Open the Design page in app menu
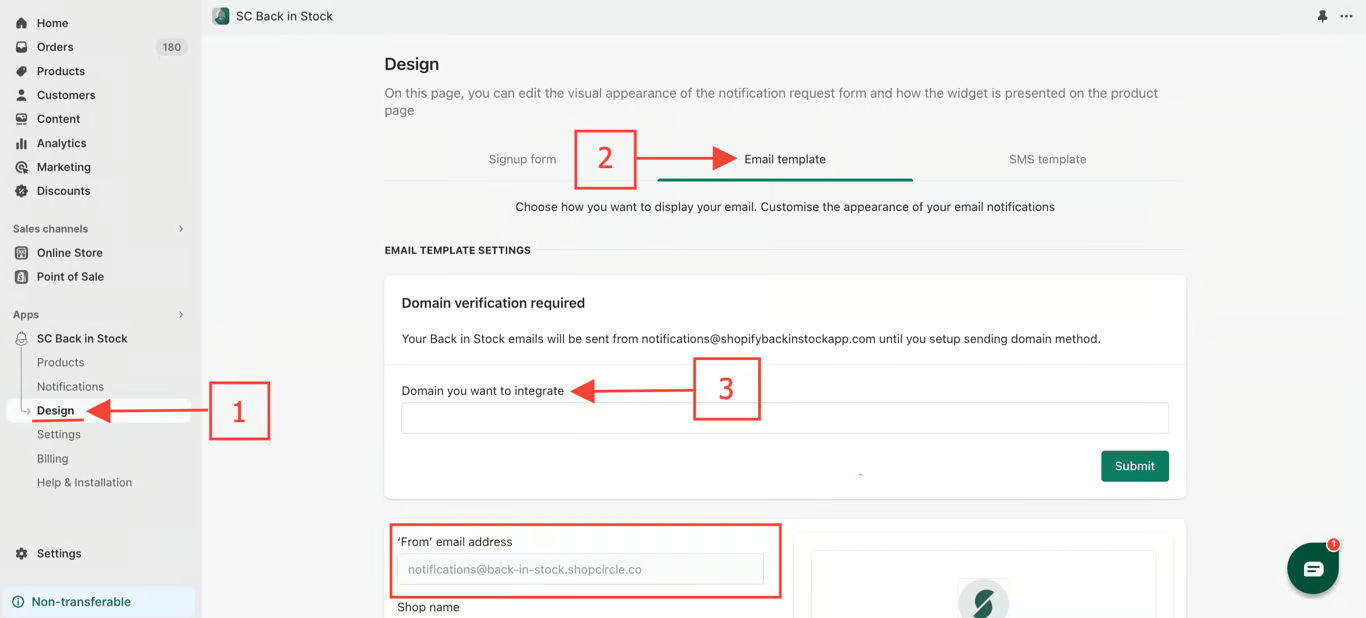Image resolution: width=1366 pixels, height=618 pixels. [x=55, y=411]
